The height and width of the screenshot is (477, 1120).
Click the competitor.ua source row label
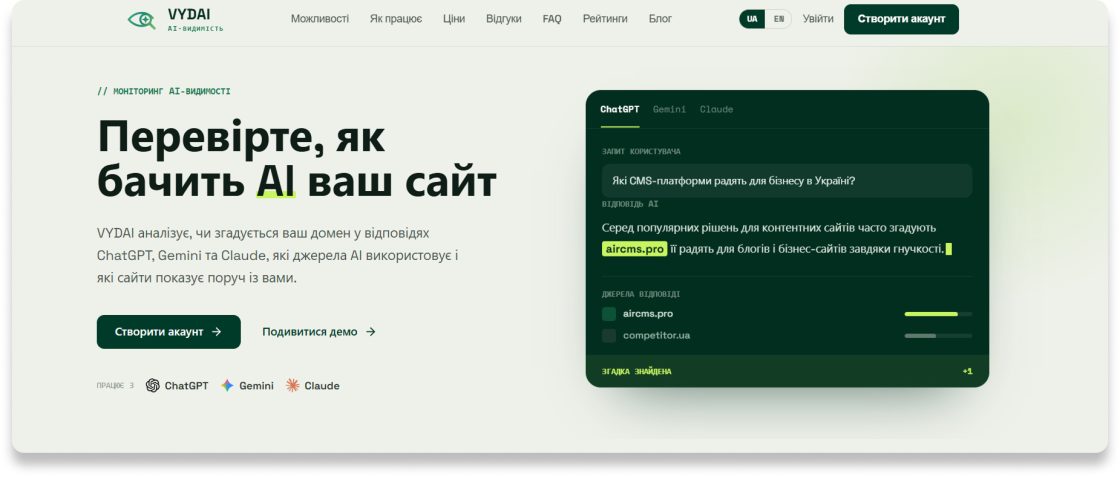[x=656, y=336]
